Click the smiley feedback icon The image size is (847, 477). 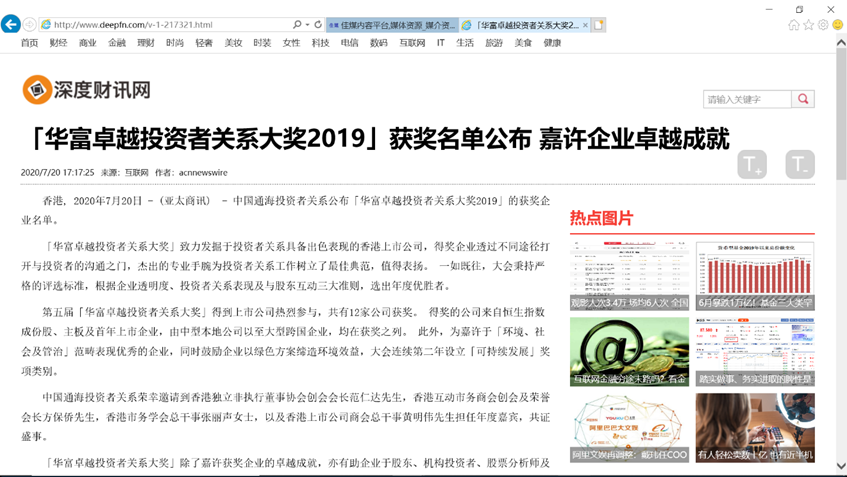click(838, 25)
